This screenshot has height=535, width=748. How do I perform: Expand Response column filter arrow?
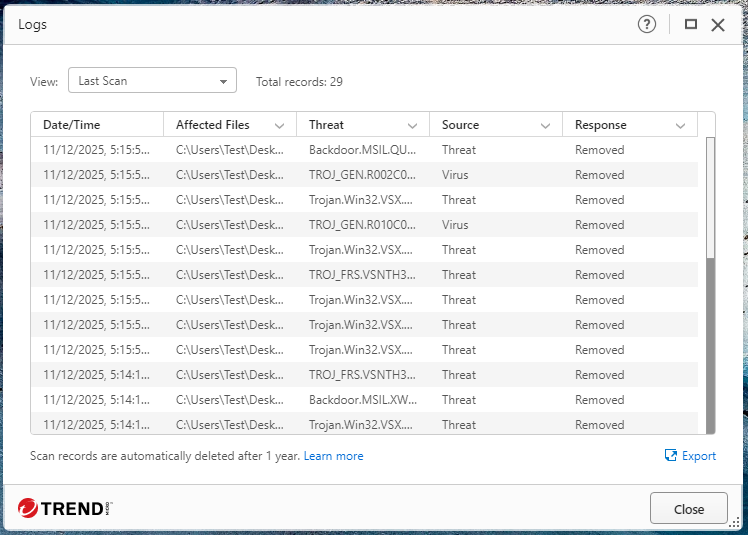[680, 126]
